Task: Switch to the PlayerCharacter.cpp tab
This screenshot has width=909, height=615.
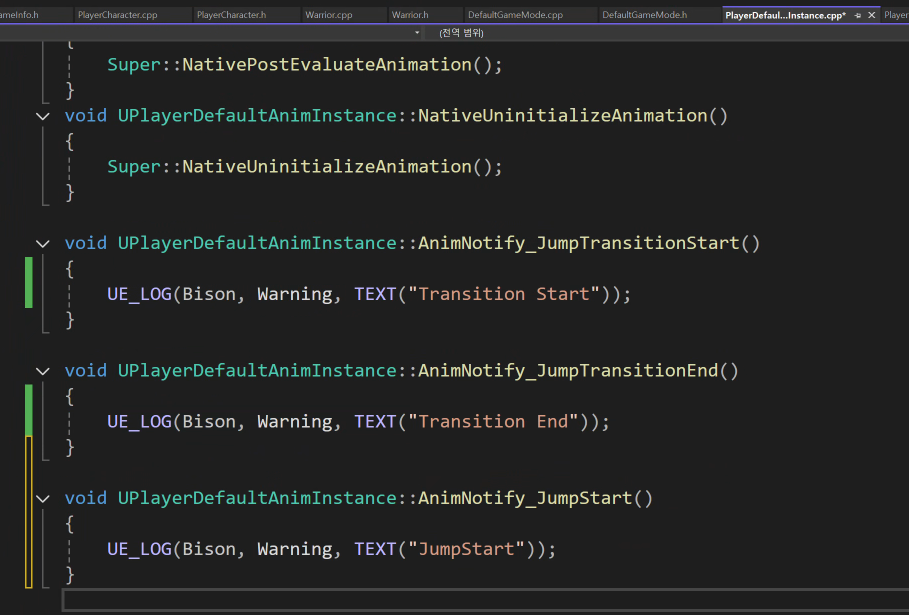Action: (x=118, y=14)
